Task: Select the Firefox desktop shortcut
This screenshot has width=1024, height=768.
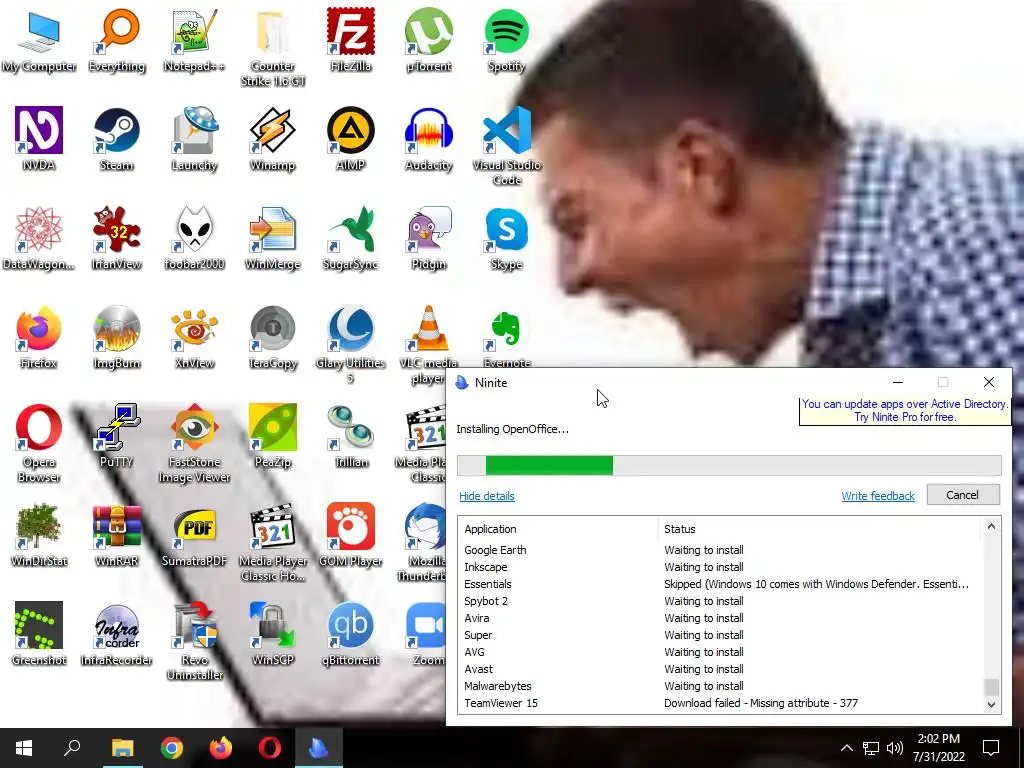Action: tap(39, 337)
